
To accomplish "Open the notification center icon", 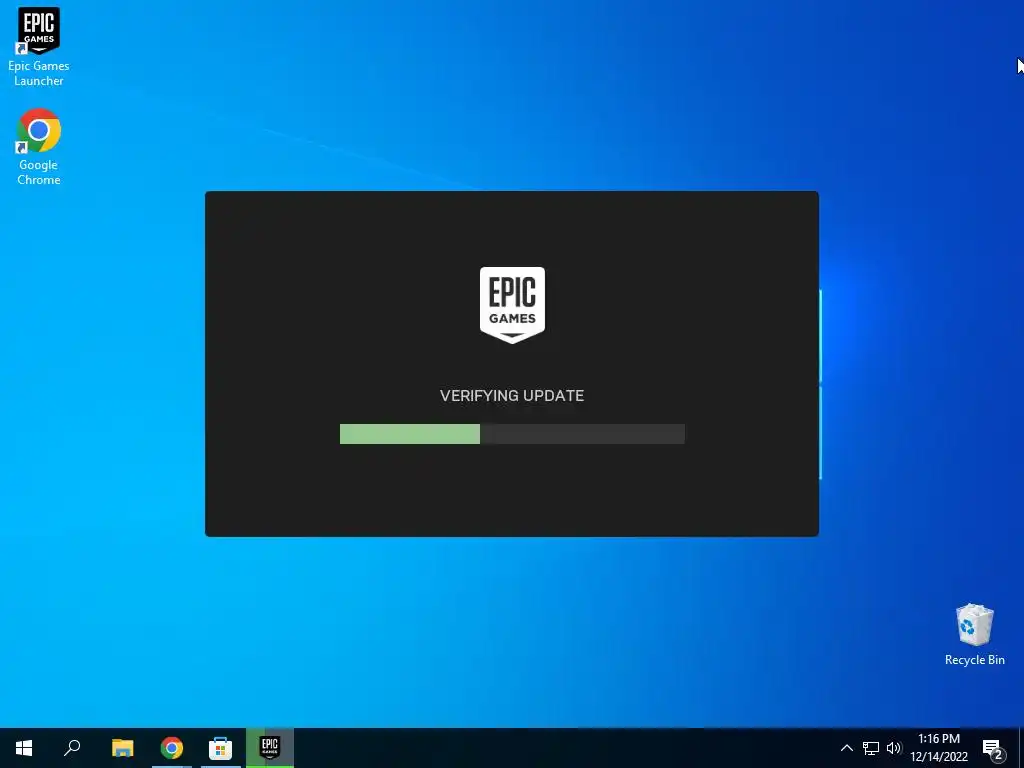I will click(x=993, y=748).
